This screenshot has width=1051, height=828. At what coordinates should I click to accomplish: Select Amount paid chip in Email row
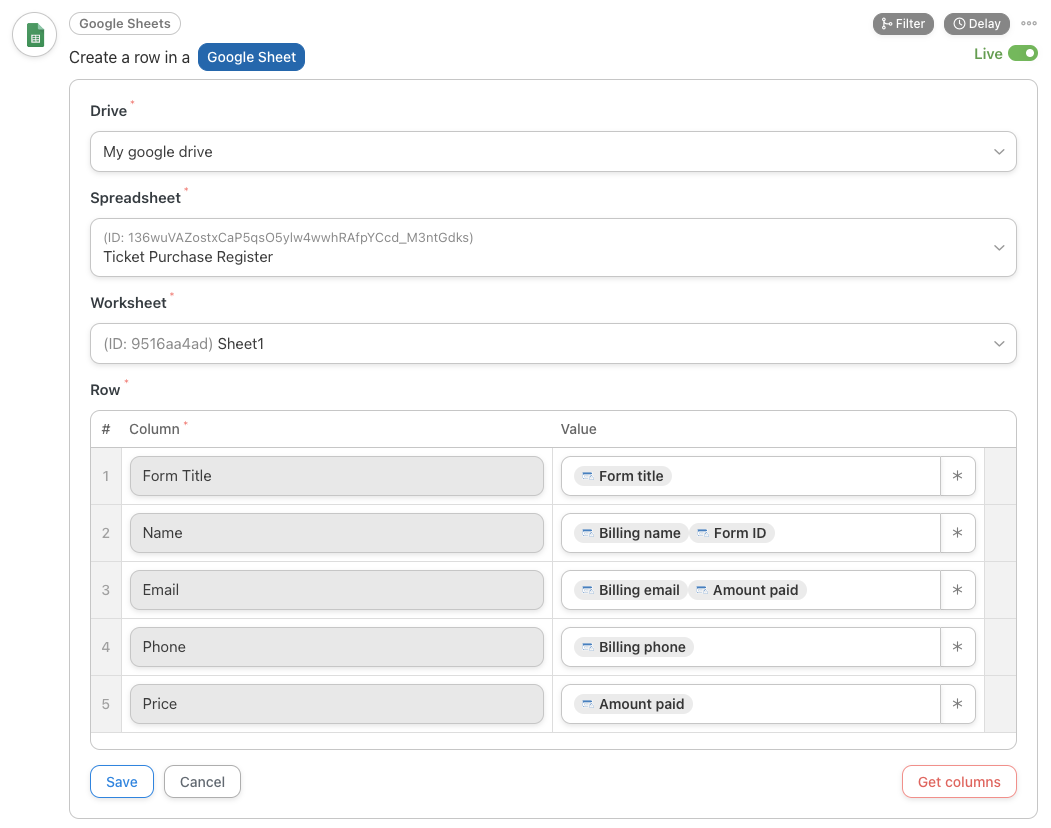pyautogui.click(x=747, y=590)
